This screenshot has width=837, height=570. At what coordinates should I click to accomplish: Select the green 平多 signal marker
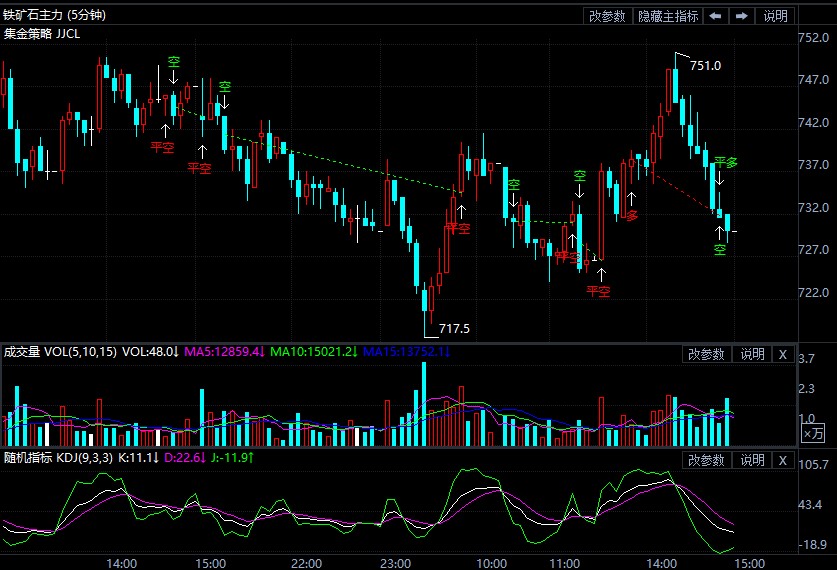725,162
